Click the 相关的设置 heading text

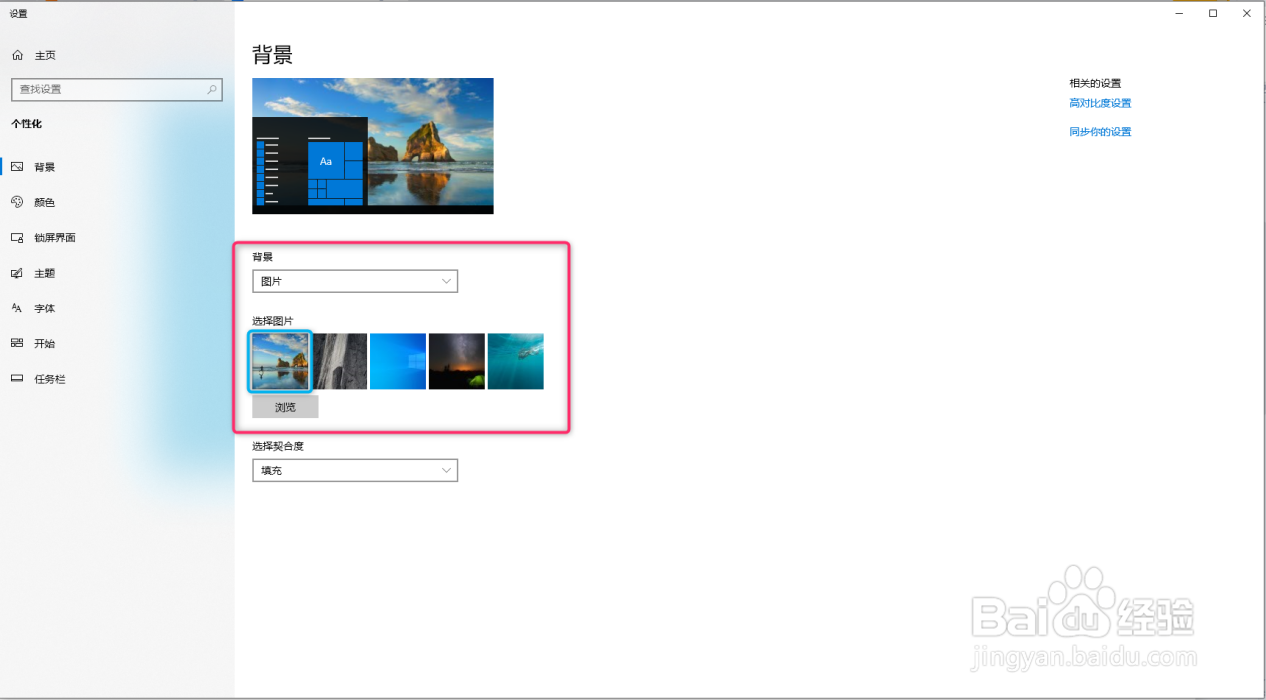click(1095, 83)
